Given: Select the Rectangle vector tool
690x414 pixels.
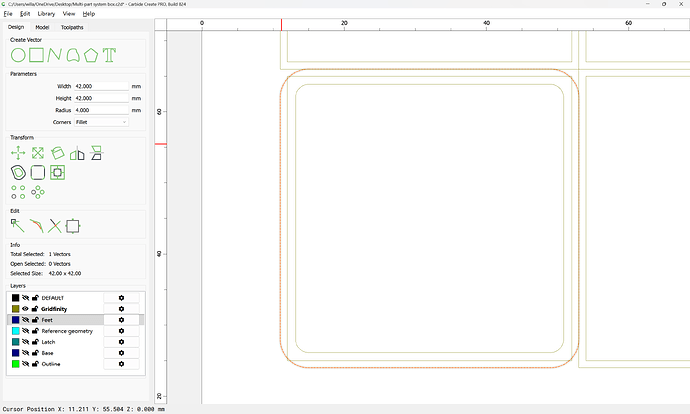Looking at the screenshot, I should click(x=37, y=55).
